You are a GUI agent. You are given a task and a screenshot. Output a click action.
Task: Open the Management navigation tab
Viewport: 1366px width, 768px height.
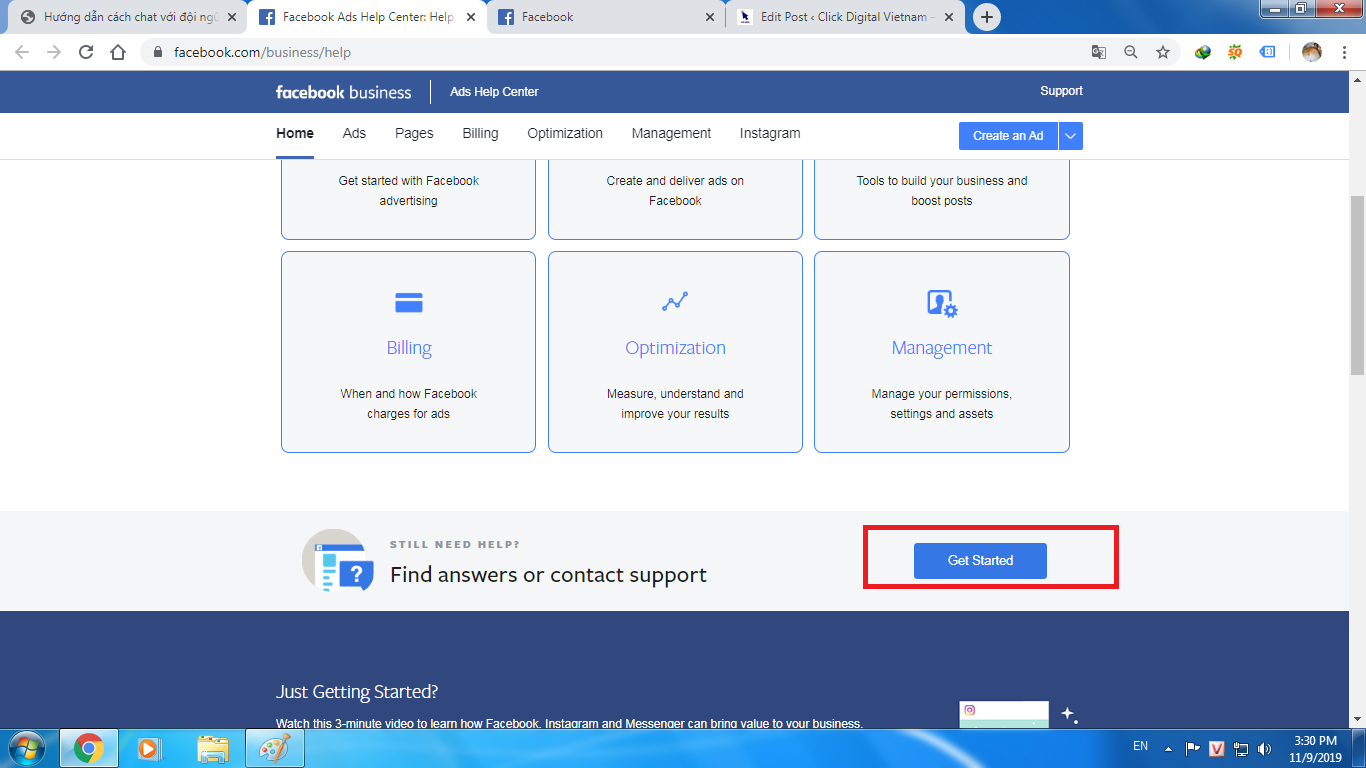(x=671, y=134)
